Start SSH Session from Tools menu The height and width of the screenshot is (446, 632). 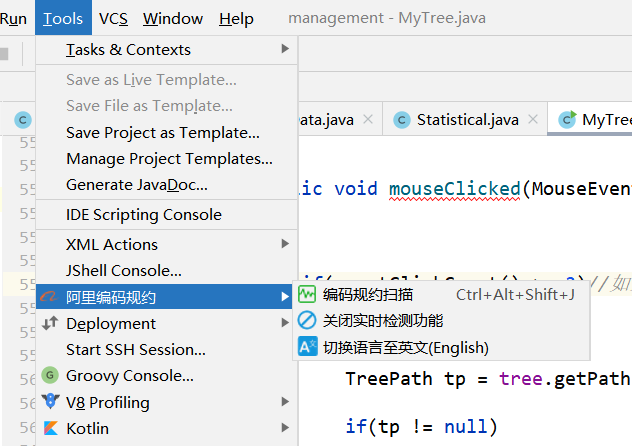[x=166, y=350]
